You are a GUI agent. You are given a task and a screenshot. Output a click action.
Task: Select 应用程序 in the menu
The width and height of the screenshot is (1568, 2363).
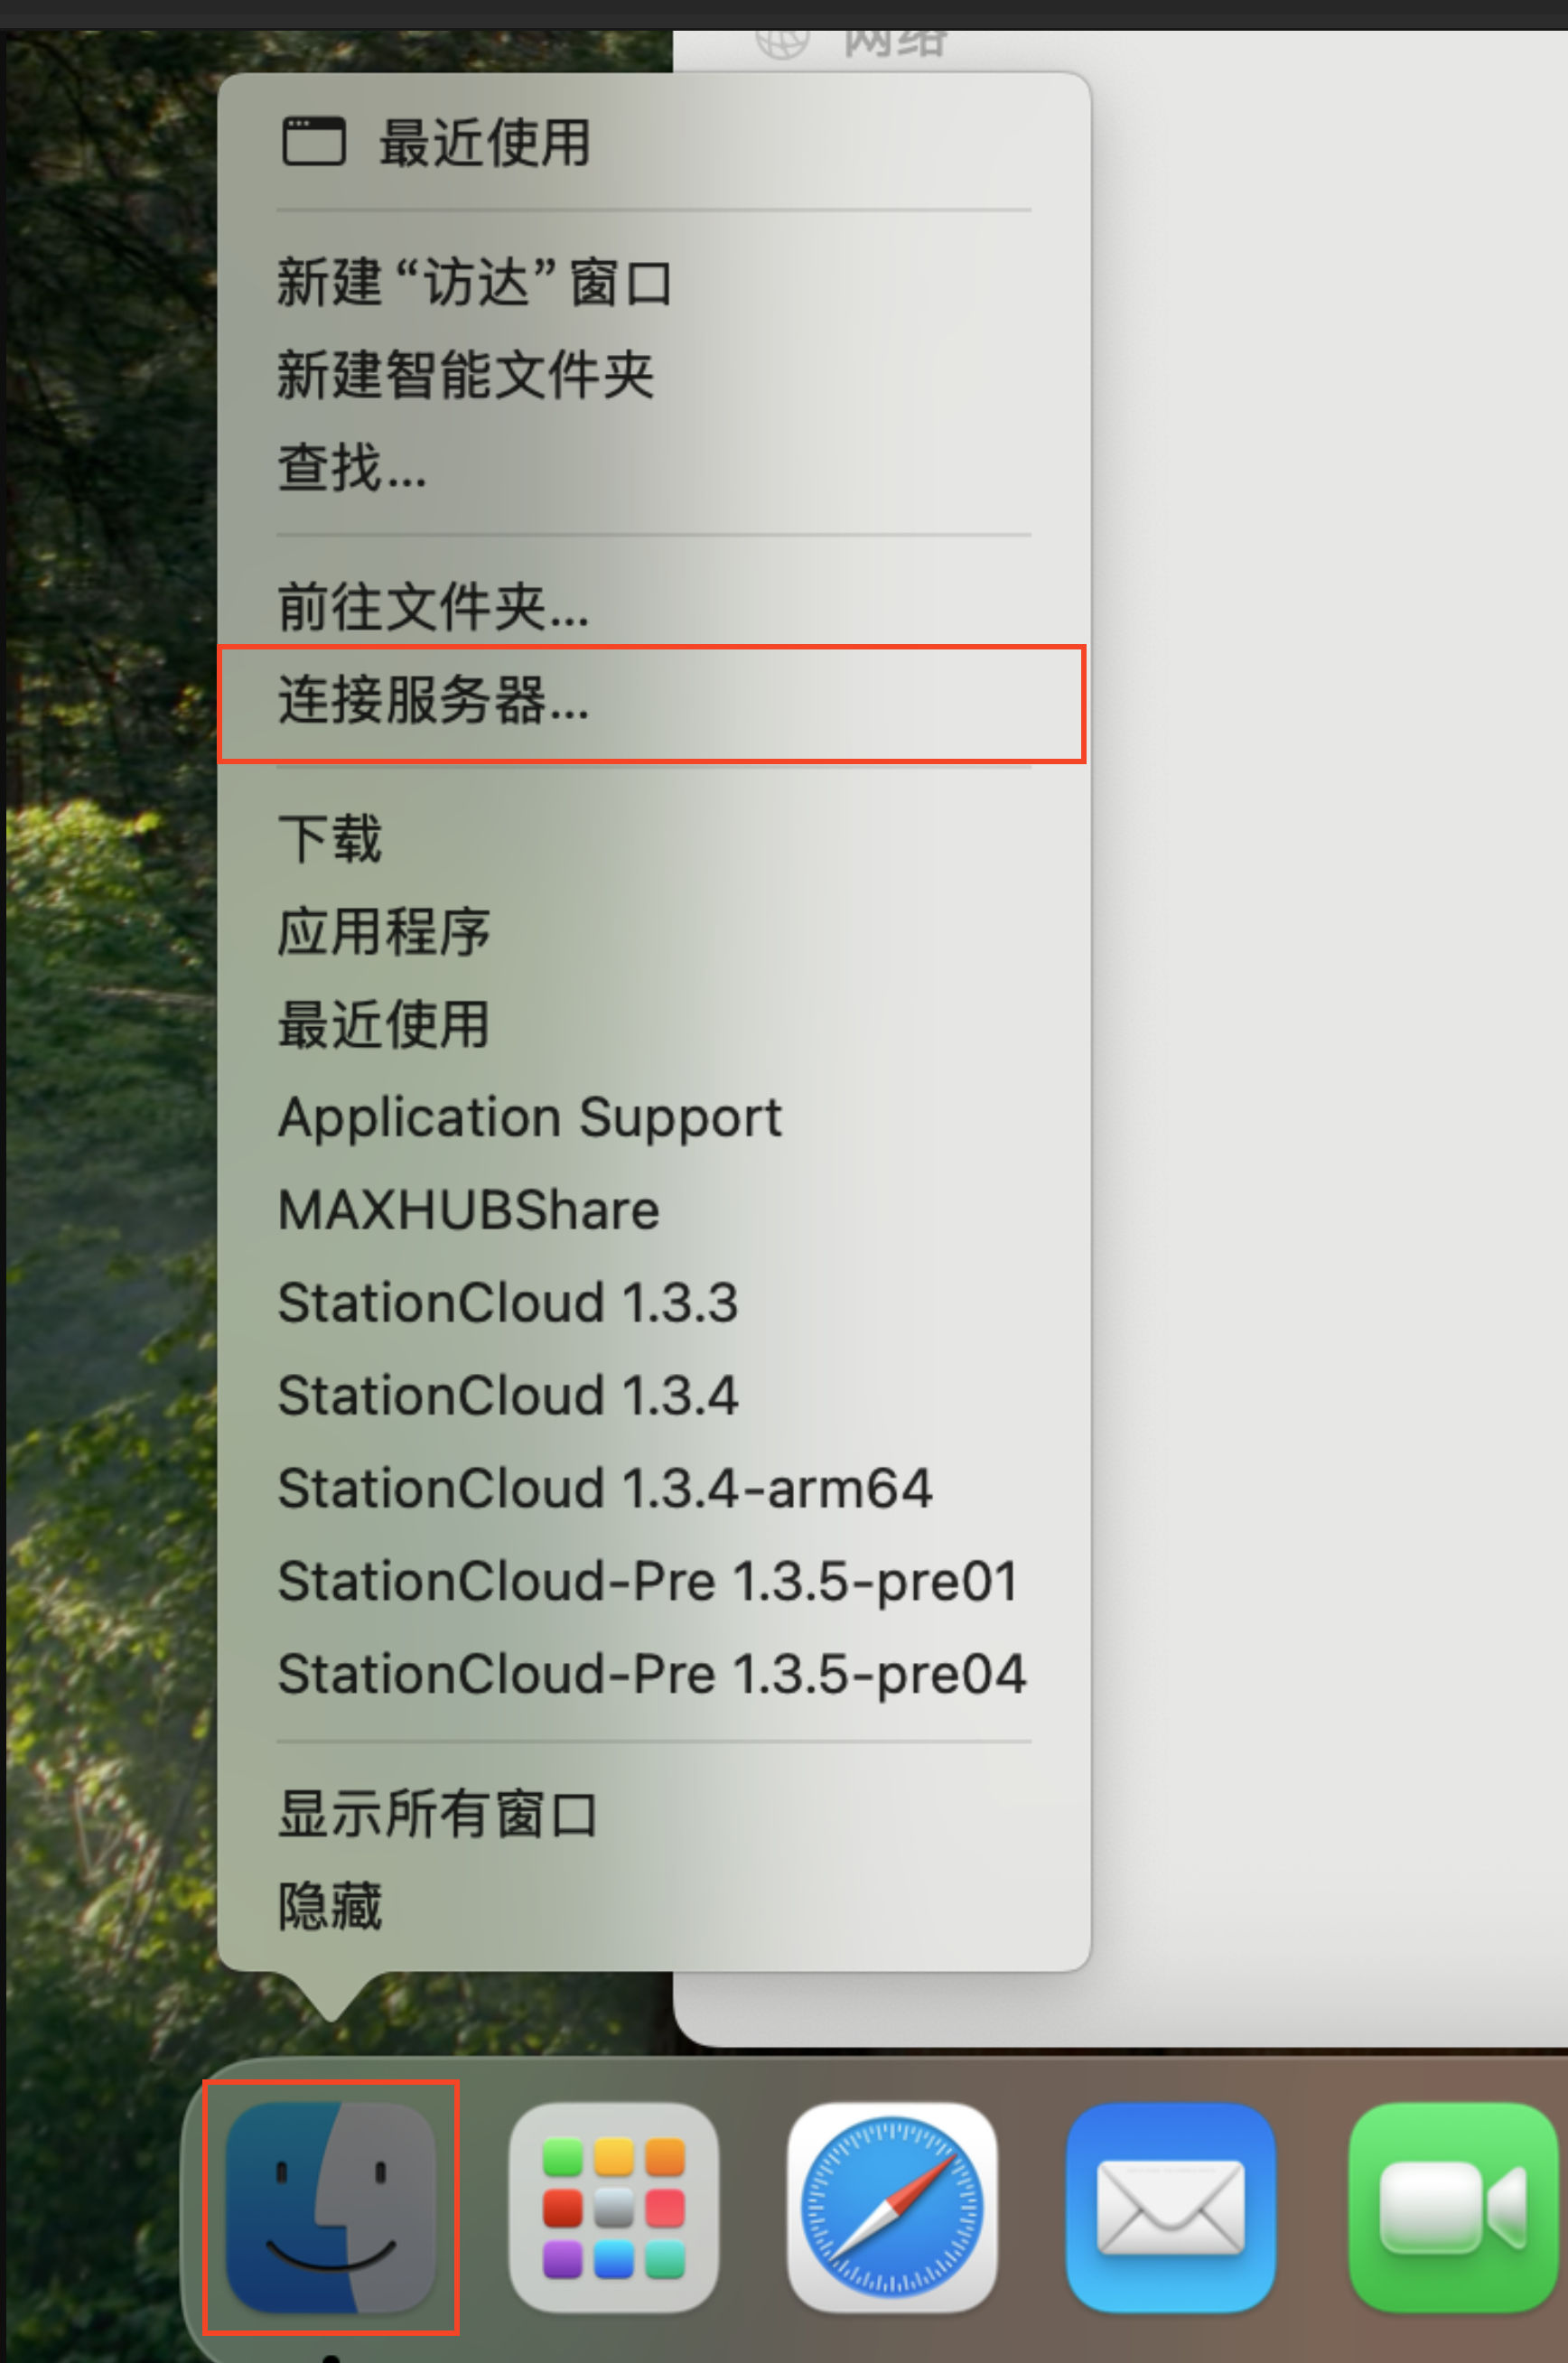pyautogui.click(x=384, y=931)
